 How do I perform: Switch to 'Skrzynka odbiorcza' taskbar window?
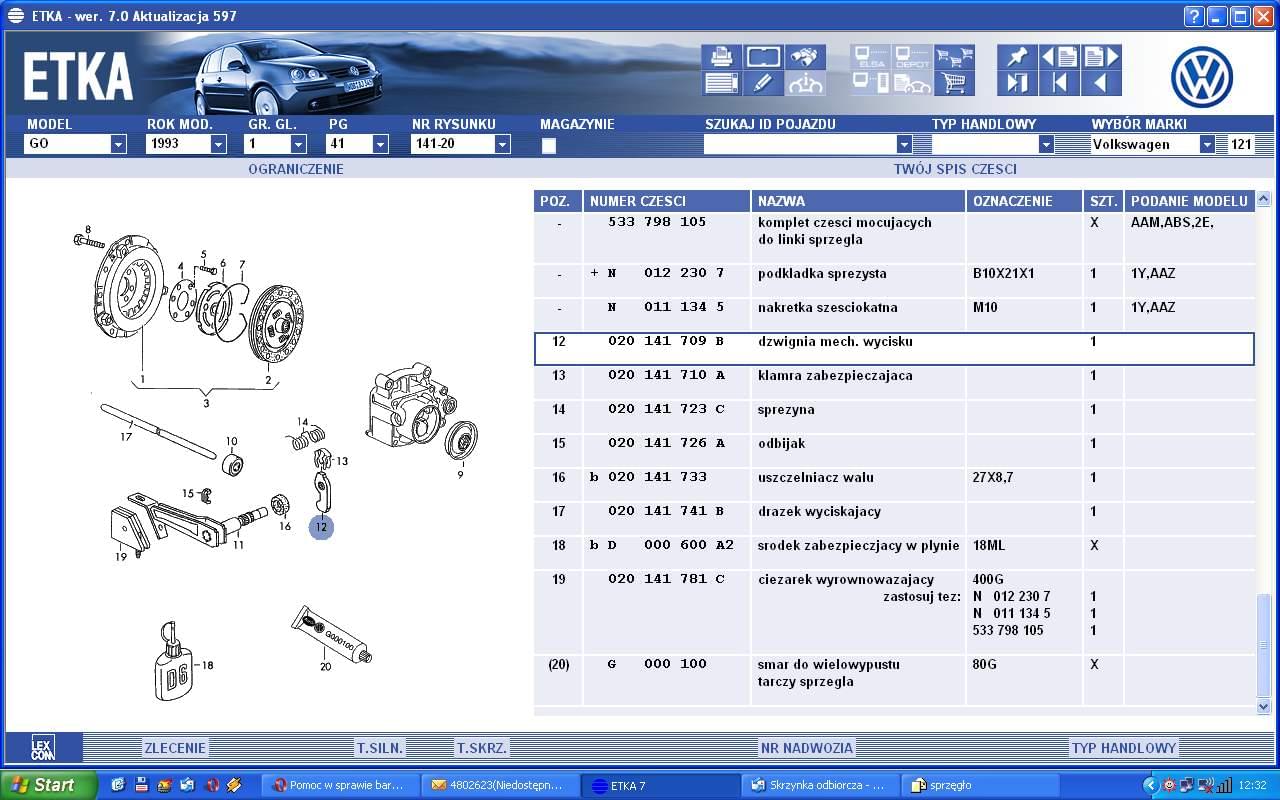point(820,785)
